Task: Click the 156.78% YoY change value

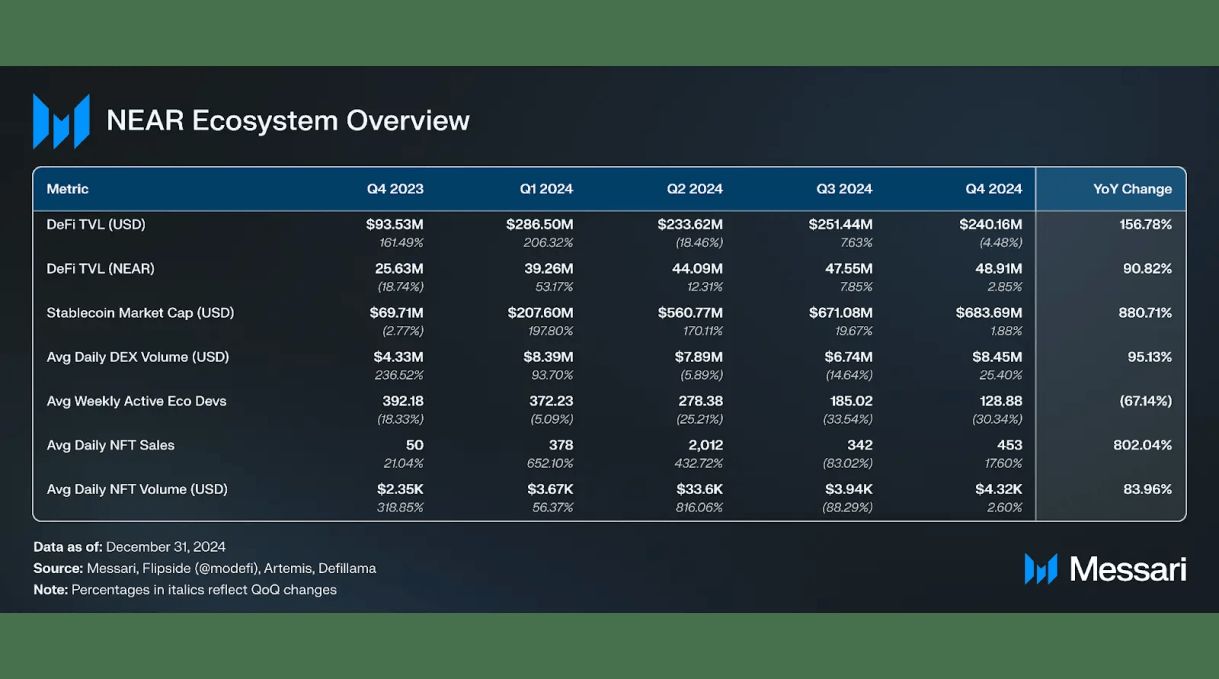Action: [1146, 225]
